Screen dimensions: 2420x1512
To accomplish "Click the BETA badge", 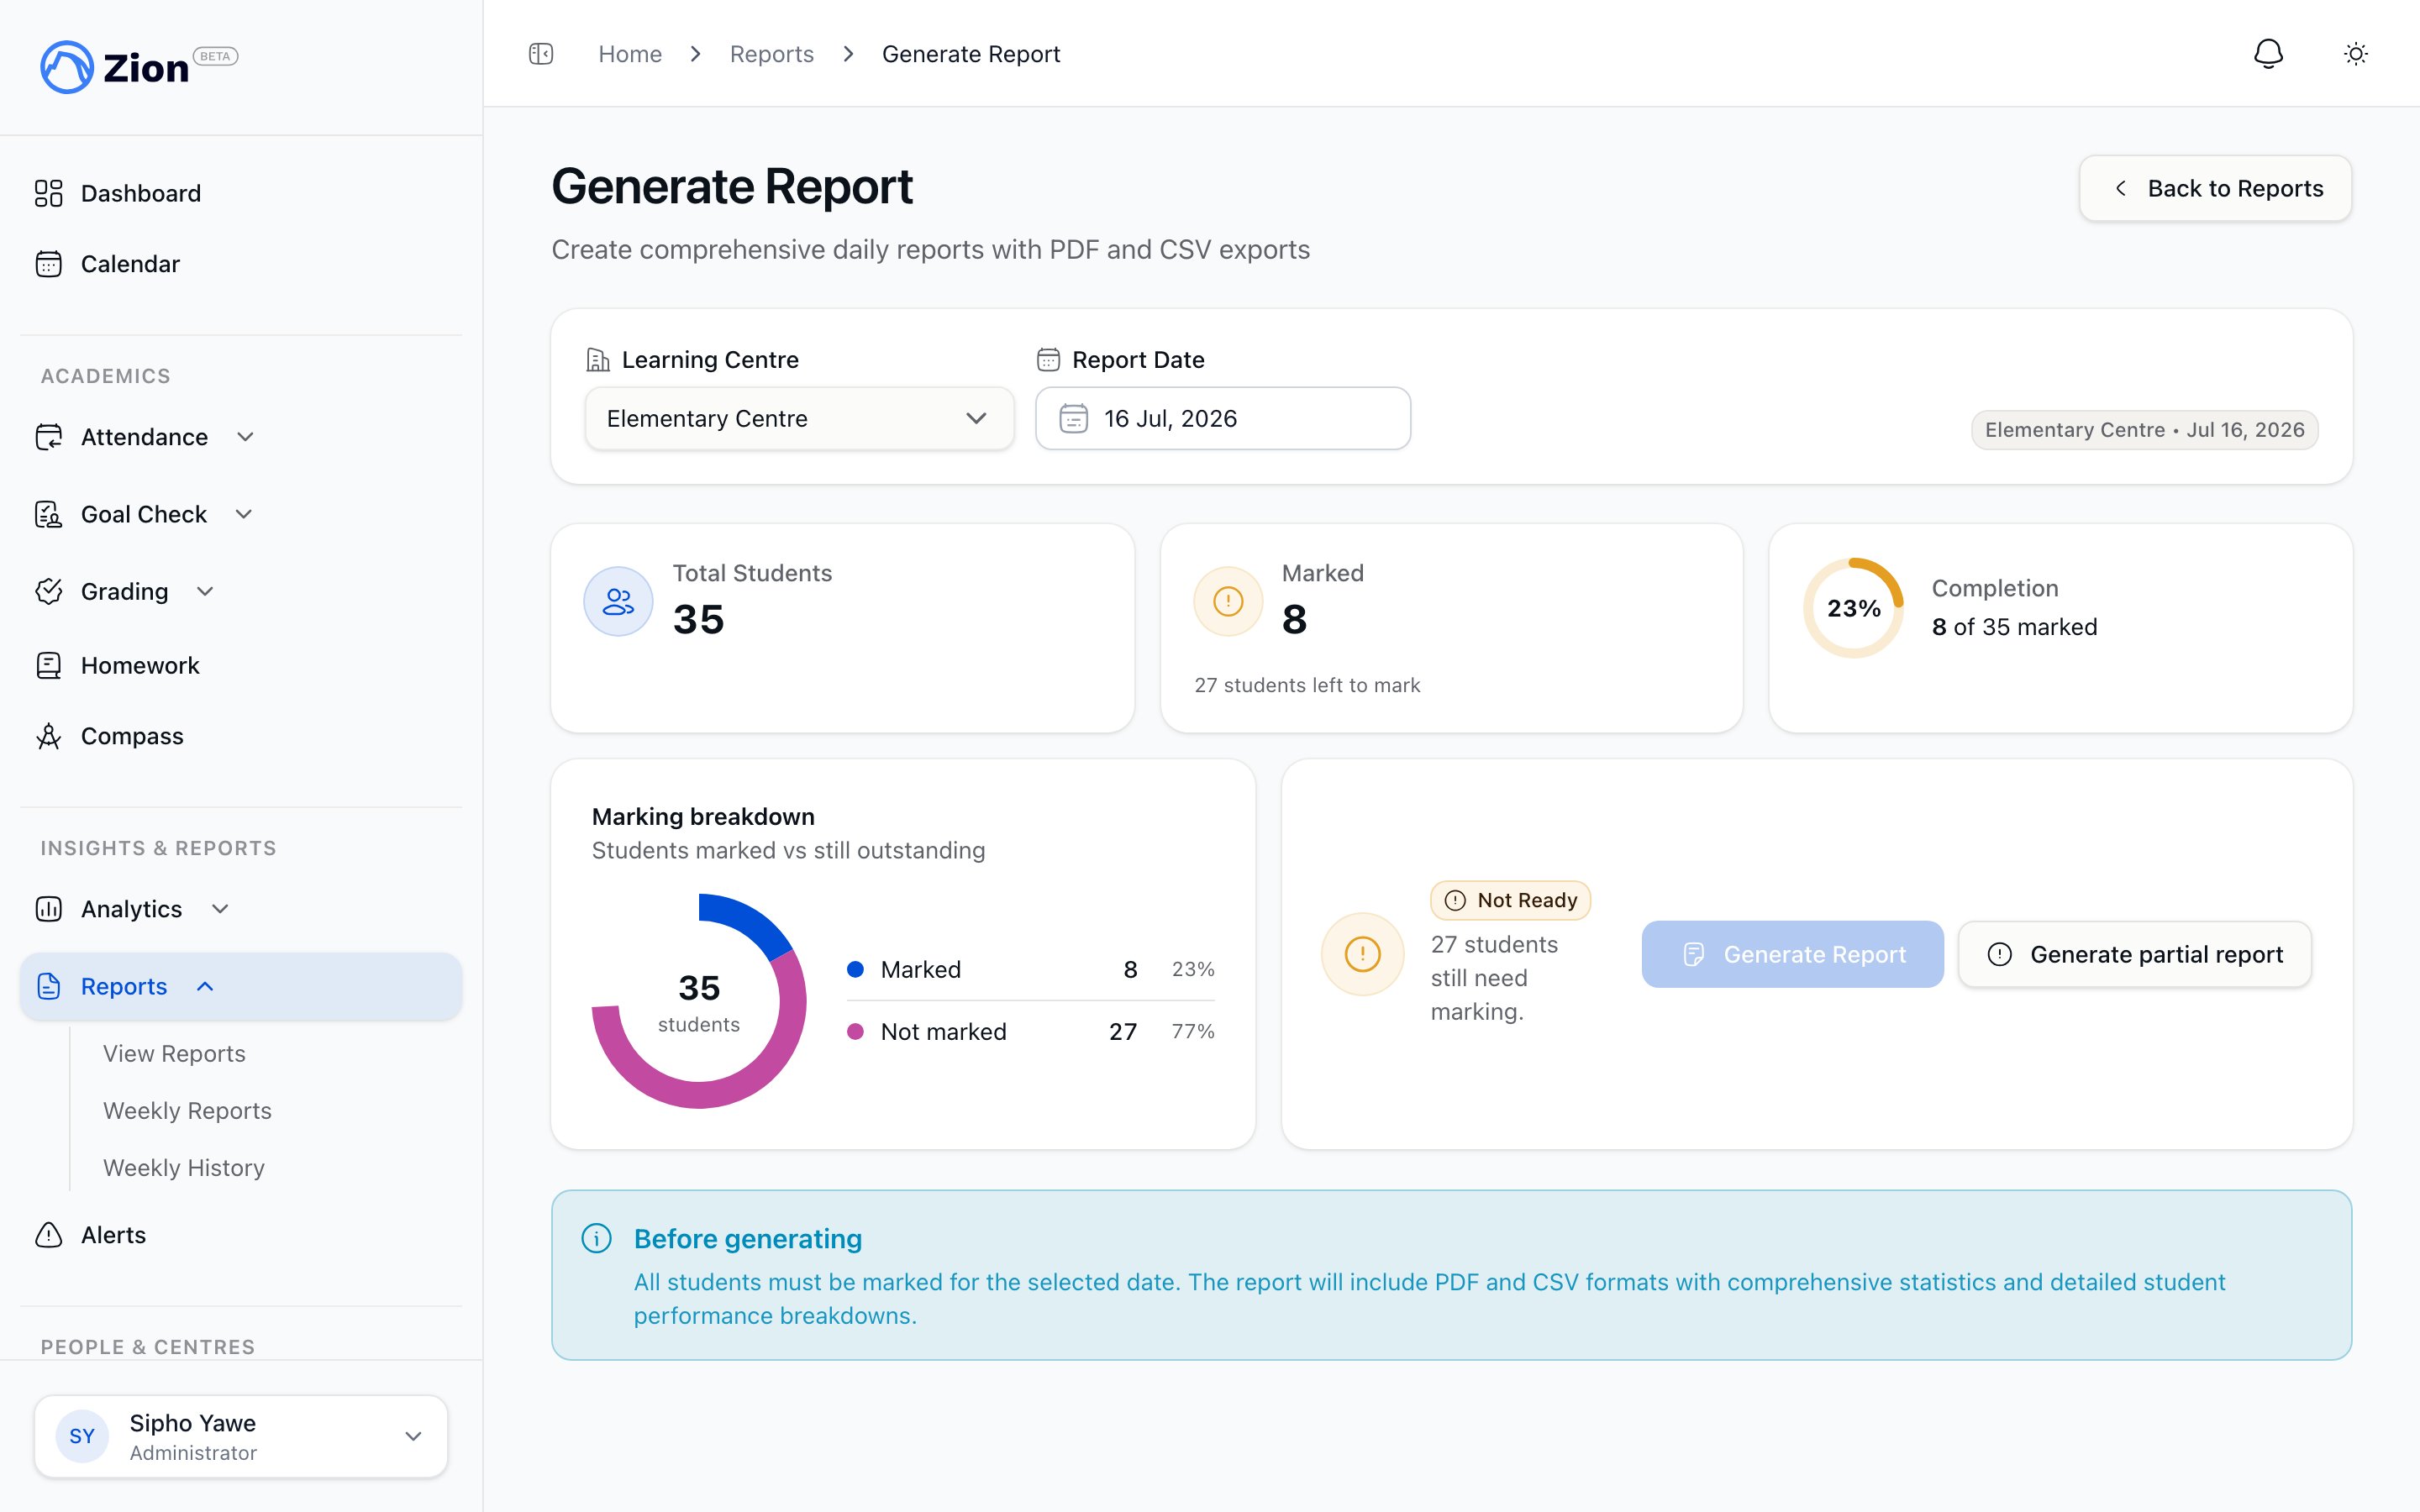I will [215, 56].
